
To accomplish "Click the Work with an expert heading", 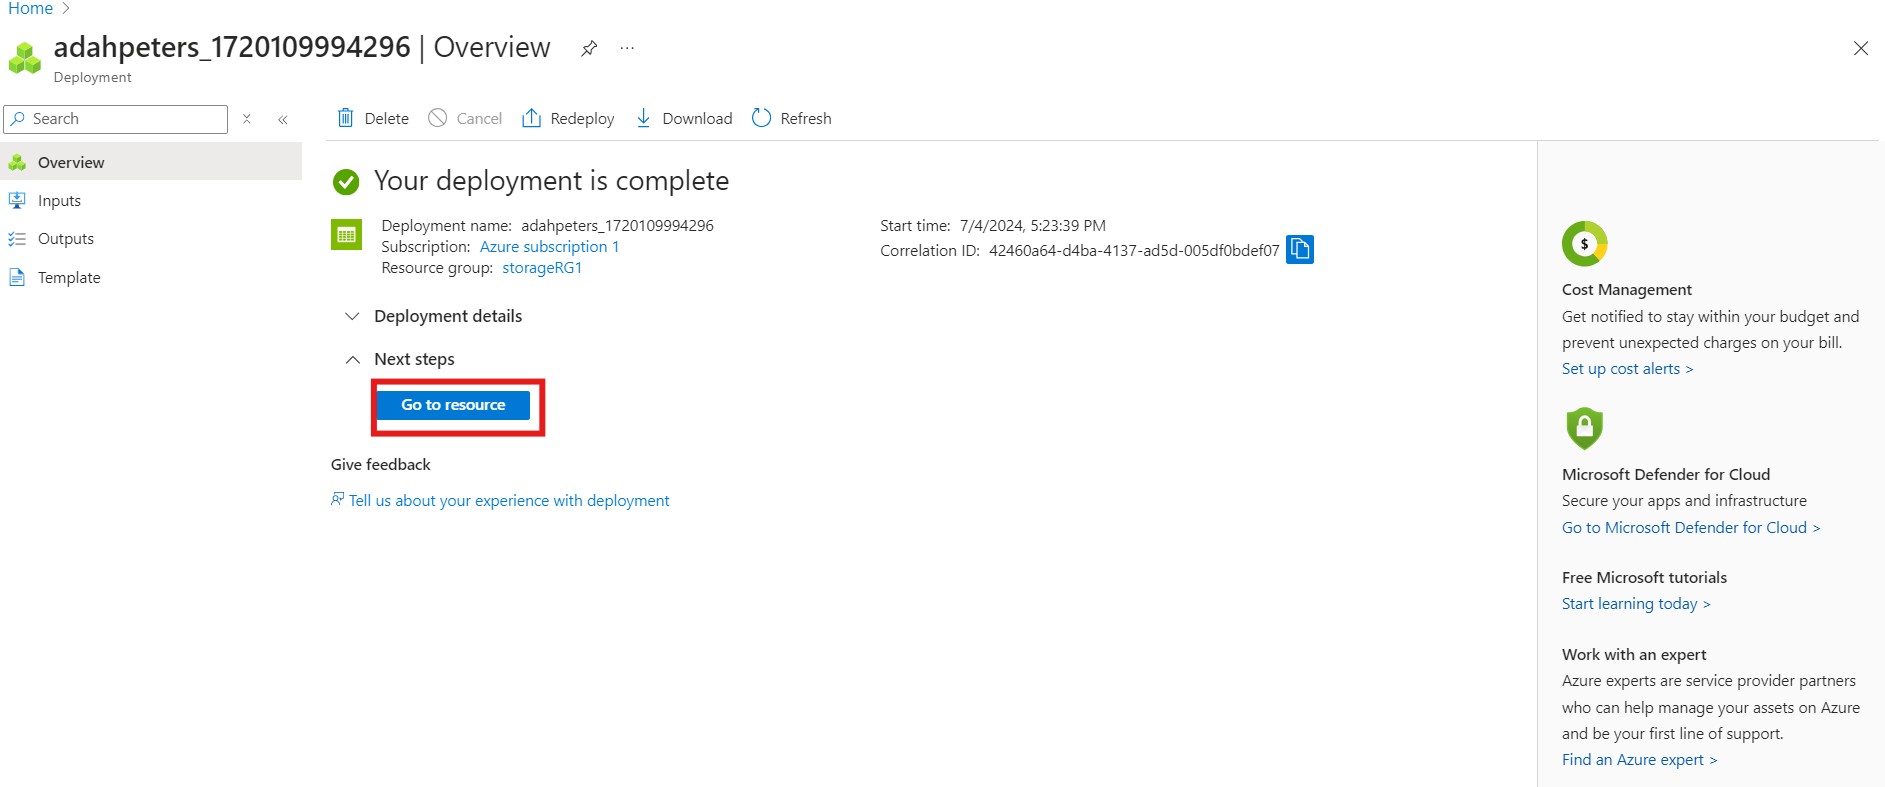I will pos(1634,655).
